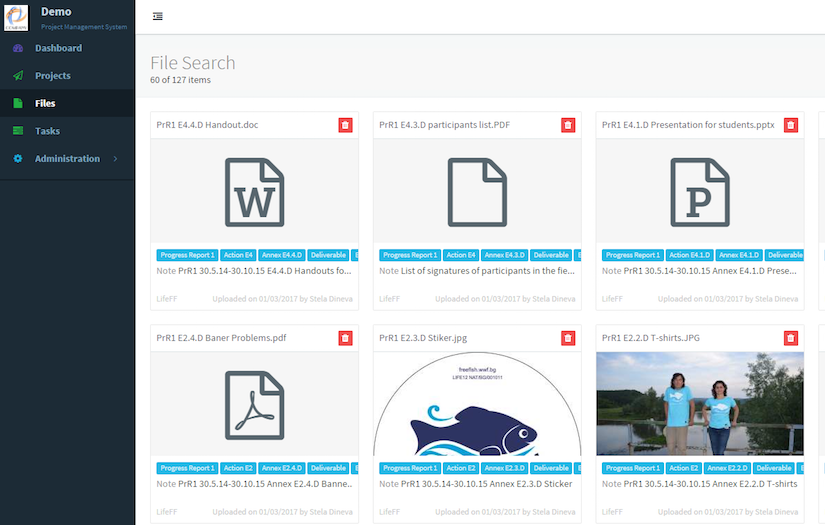Open the fish sticker image thumbnail

(477, 403)
